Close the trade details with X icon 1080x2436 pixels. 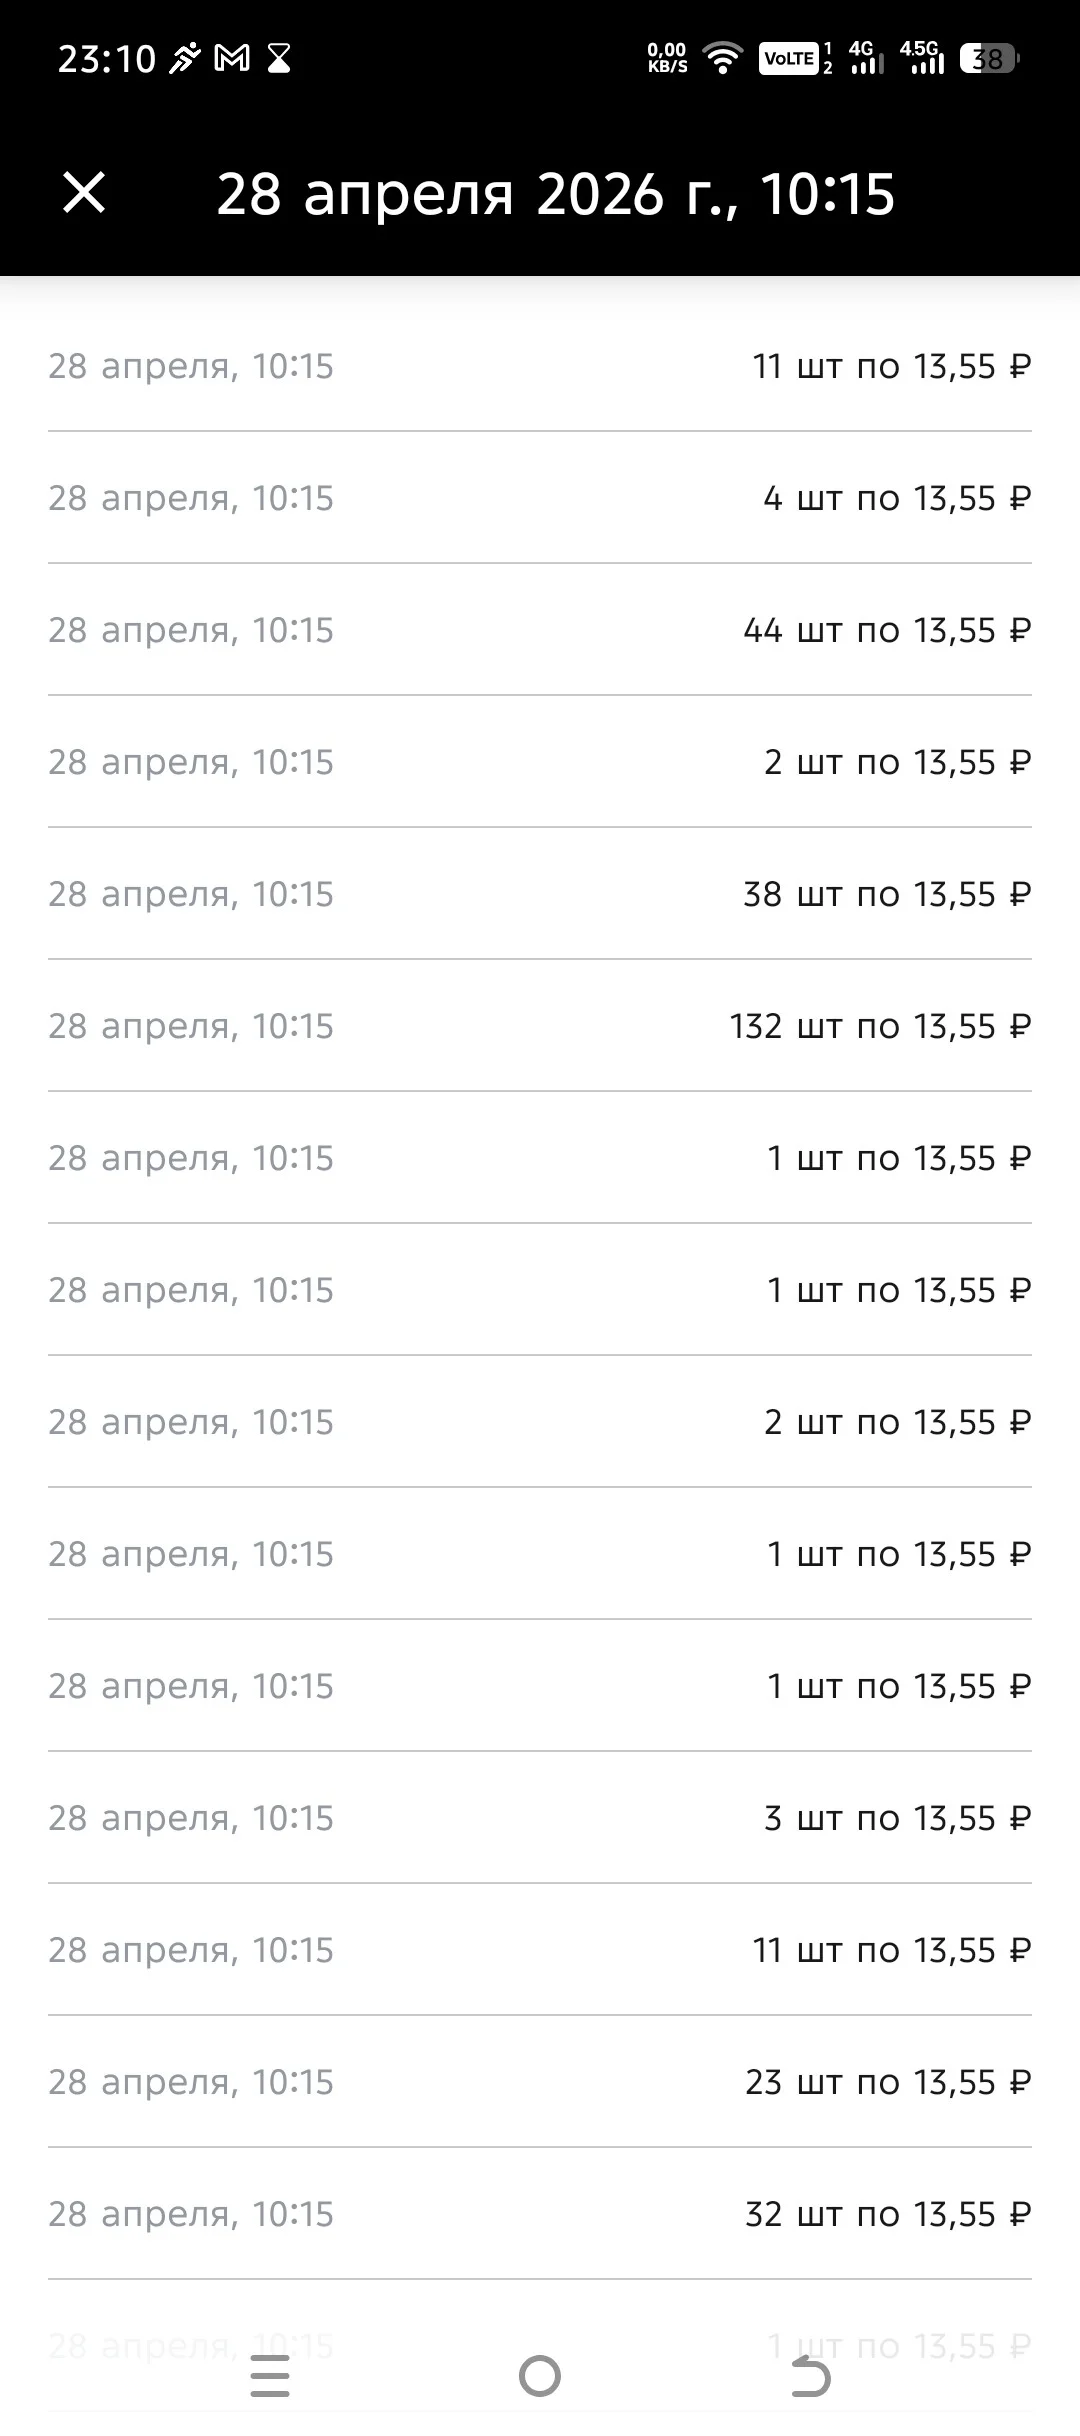point(84,192)
